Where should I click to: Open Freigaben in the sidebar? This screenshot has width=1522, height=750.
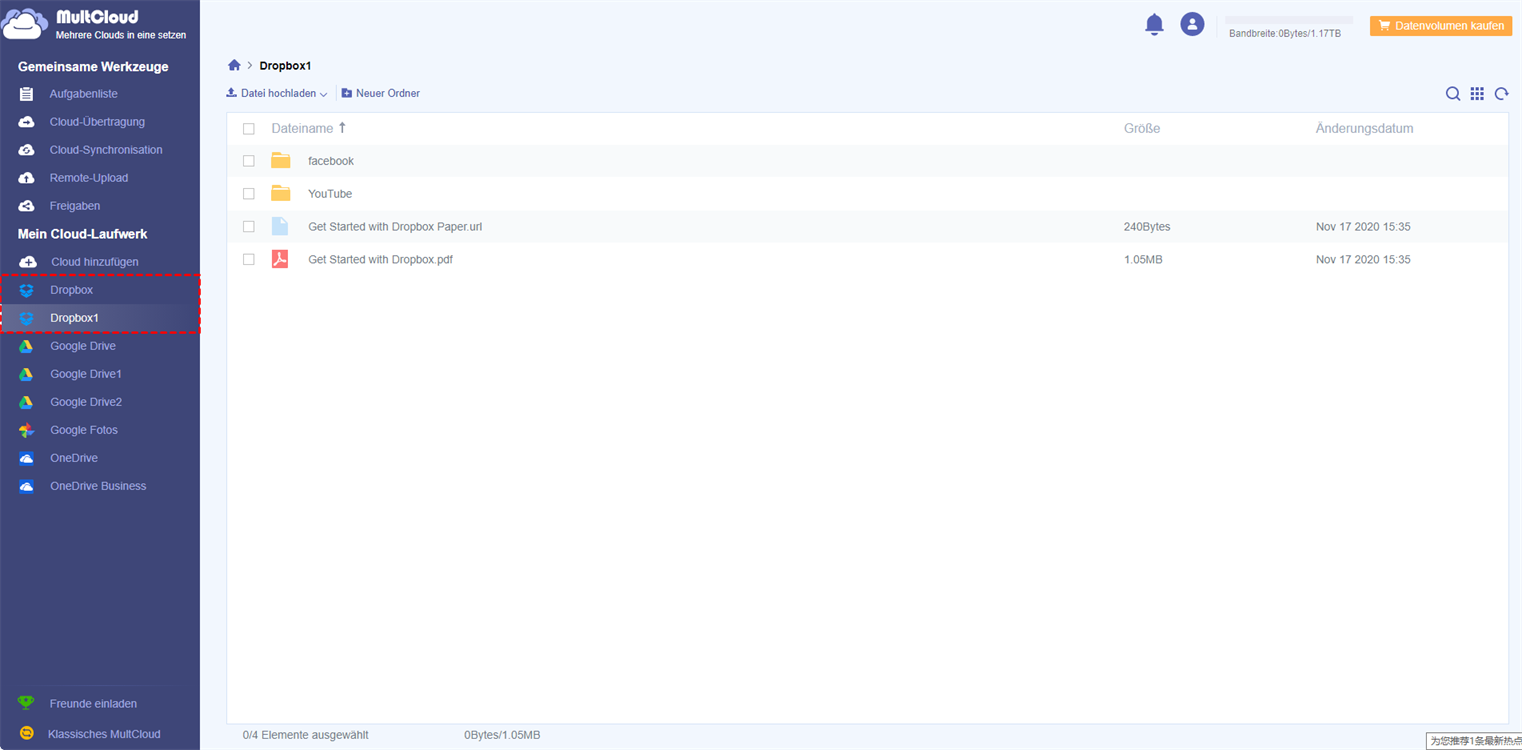coord(75,206)
